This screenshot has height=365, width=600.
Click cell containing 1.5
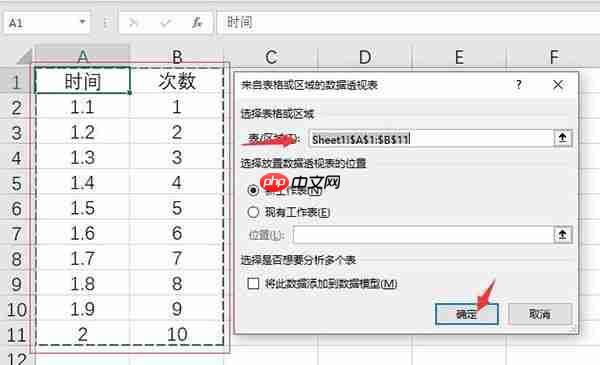[83, 207]
